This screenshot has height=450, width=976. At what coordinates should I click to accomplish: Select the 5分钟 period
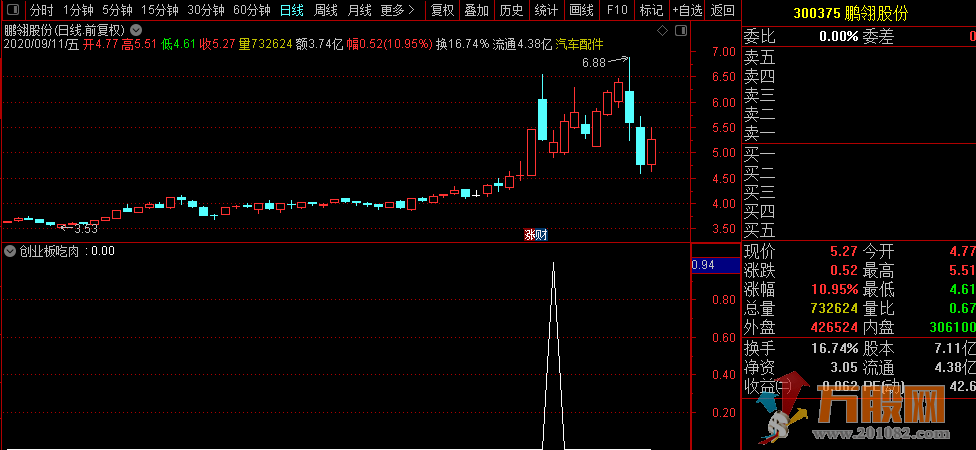(117, 10)
